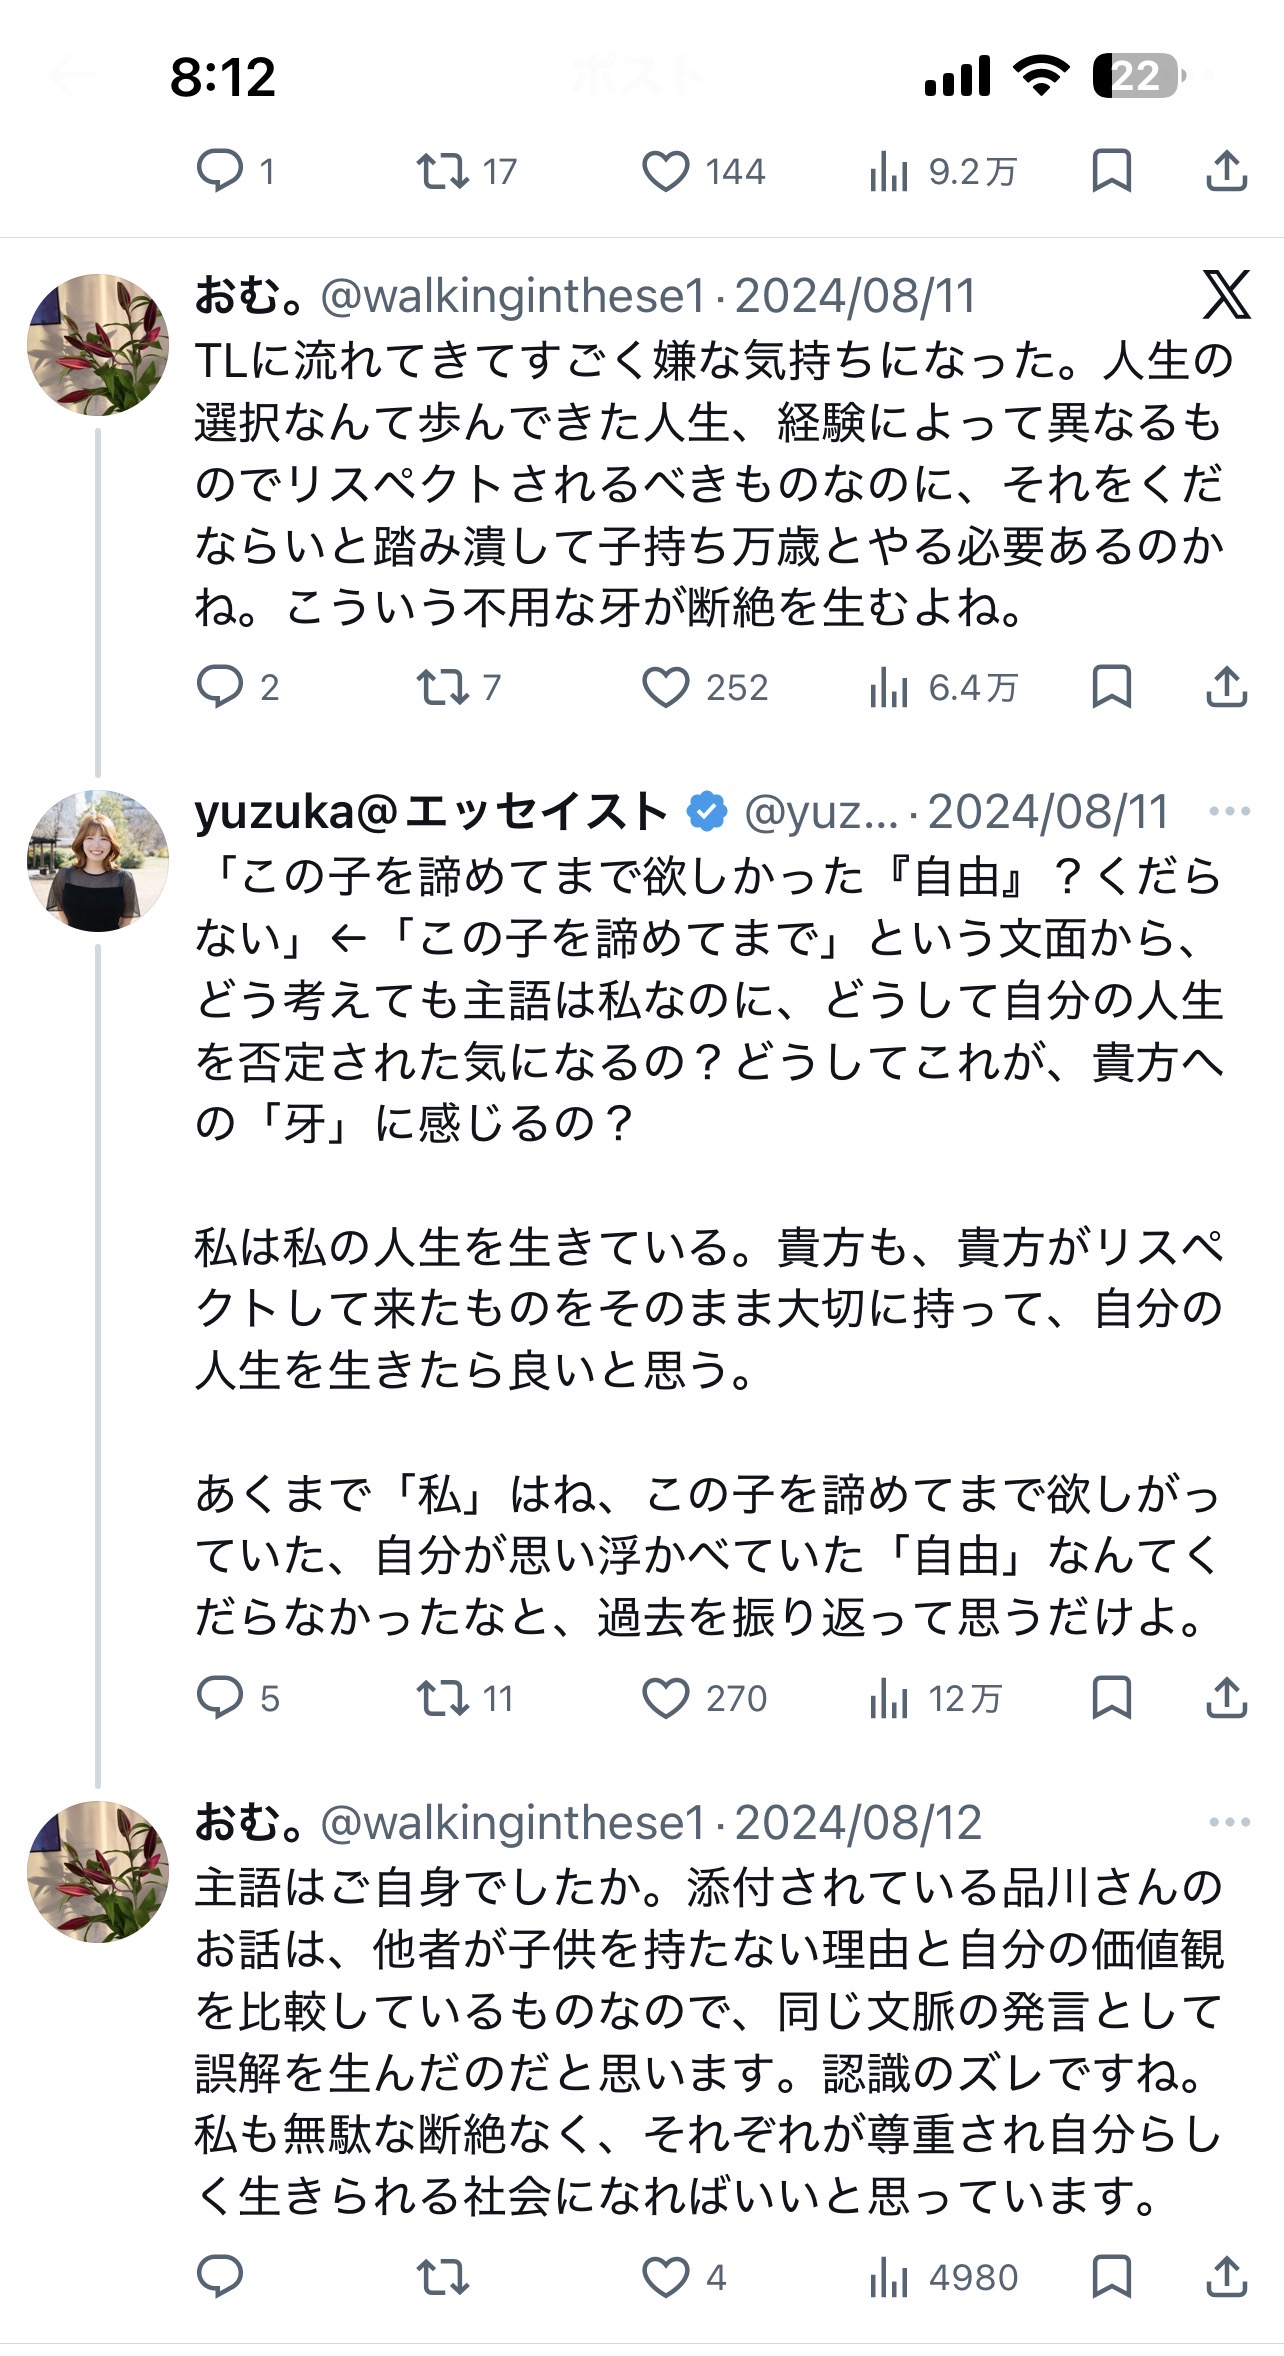Like the おむ。 post with 252 likes
1284x2356 pixels.
(x=666, y=688)
